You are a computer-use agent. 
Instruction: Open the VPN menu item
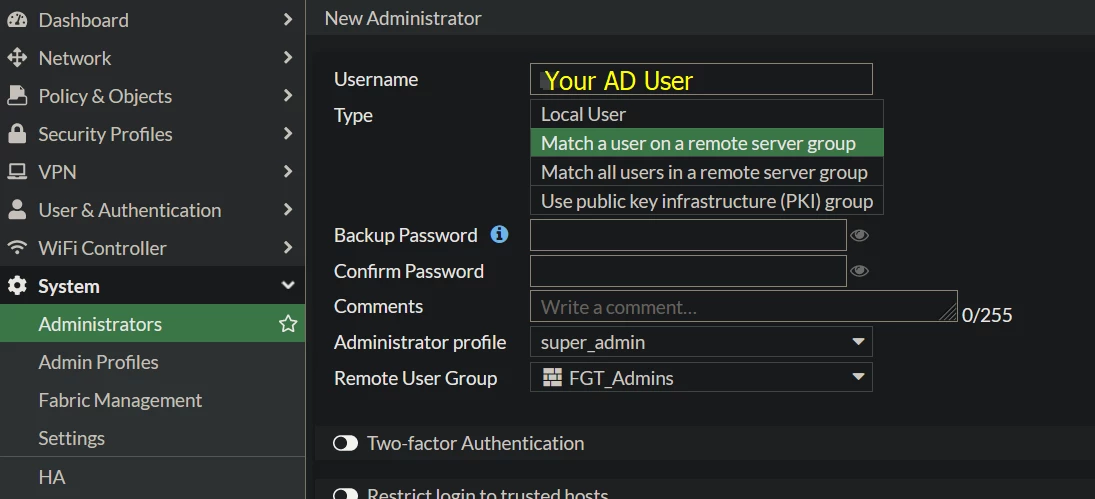pyautogui.click(x=152, y=172)
